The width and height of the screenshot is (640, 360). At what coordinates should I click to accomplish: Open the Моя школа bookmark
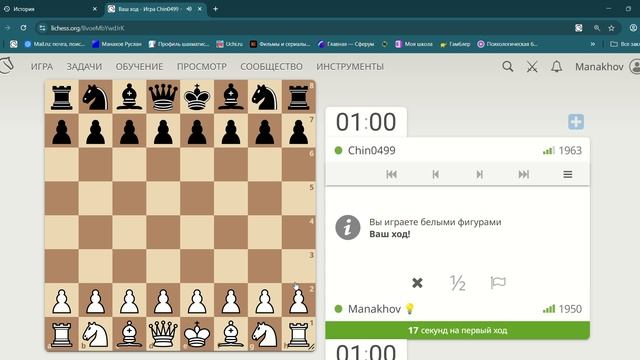click(x=414, y=44)
